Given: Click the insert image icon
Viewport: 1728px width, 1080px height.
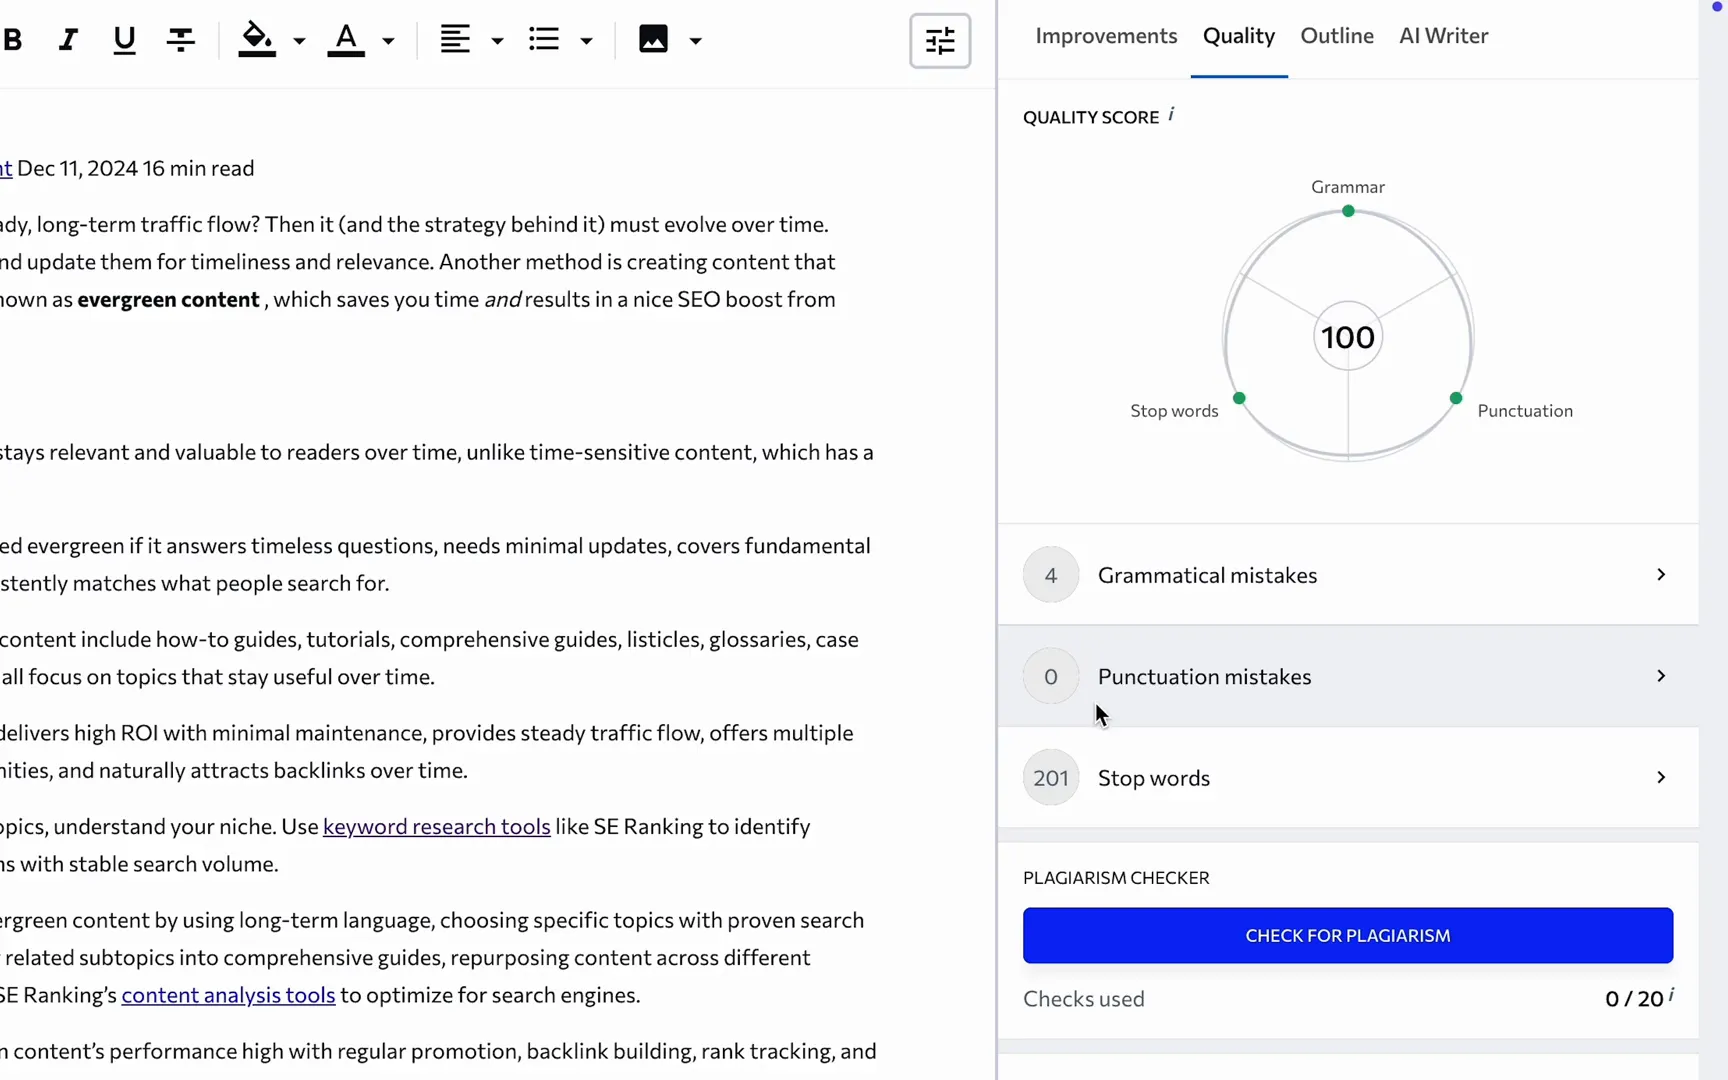Looking at the screenshot, I should click(653, 40).
